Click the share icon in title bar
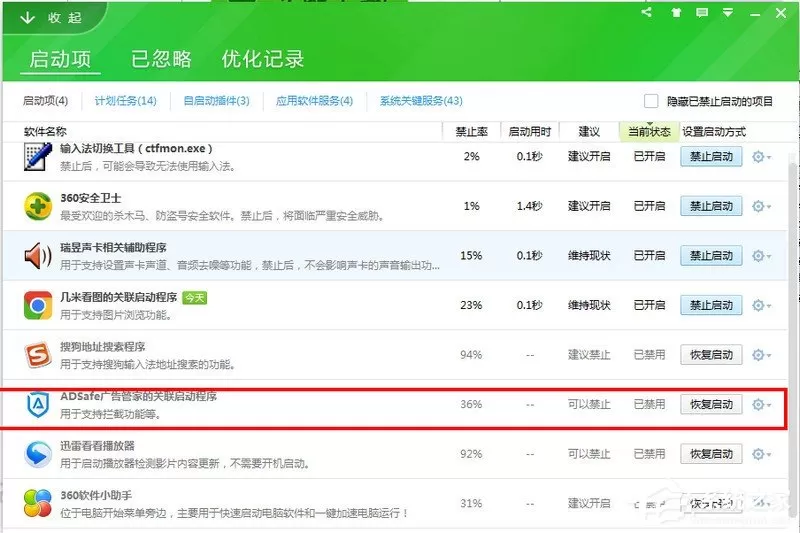 point(646,13)
